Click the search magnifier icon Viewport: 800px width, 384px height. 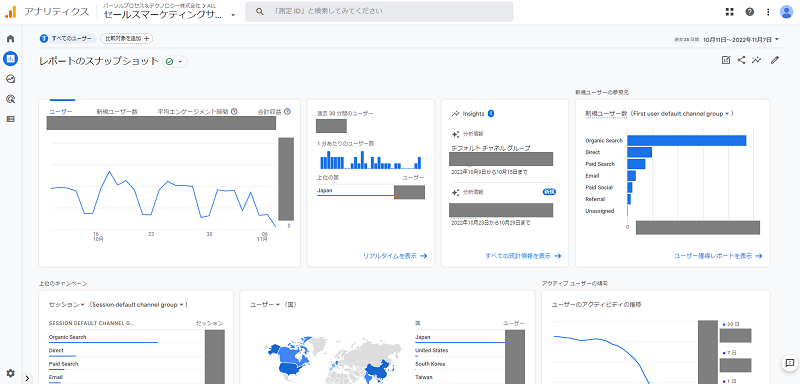pyautogui.click(x=260, y=11)
